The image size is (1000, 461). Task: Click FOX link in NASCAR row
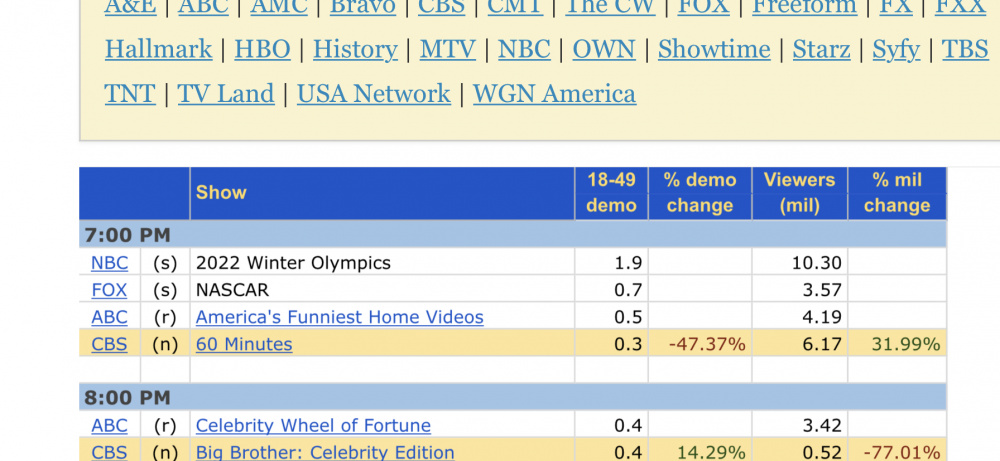(109, 290)
